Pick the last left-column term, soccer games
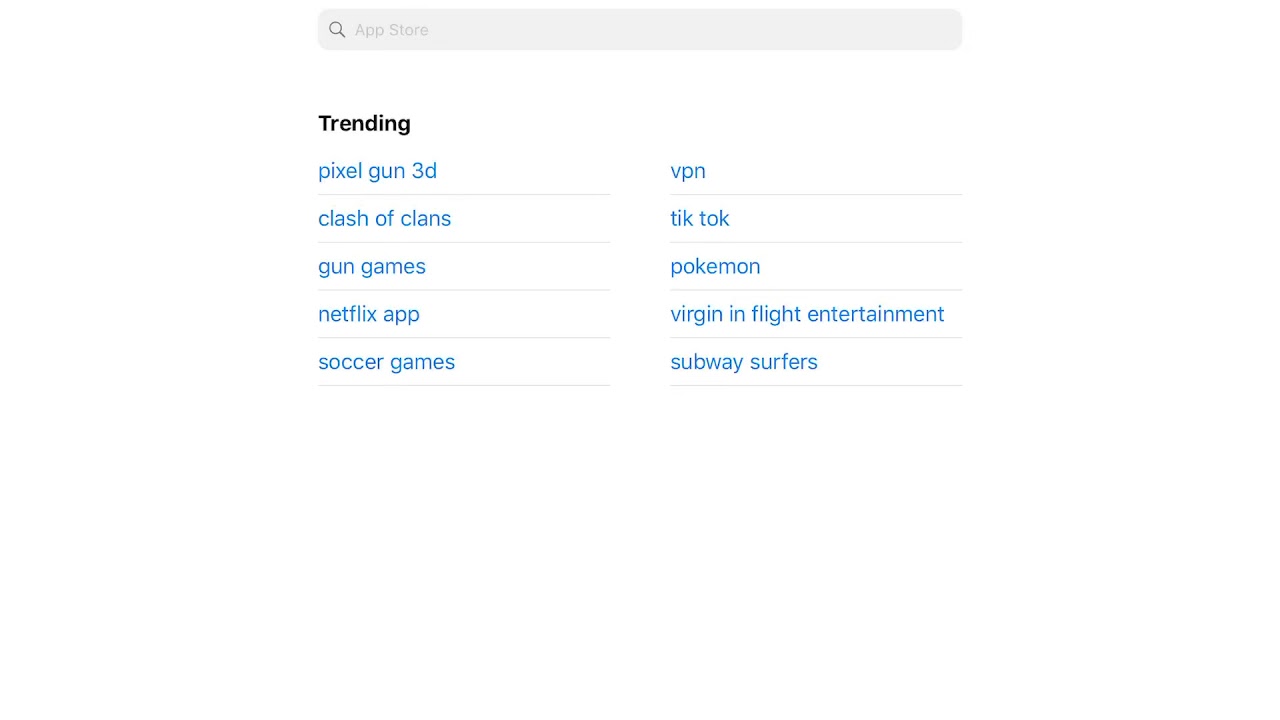1280x720 pixels. coord(386,362)
